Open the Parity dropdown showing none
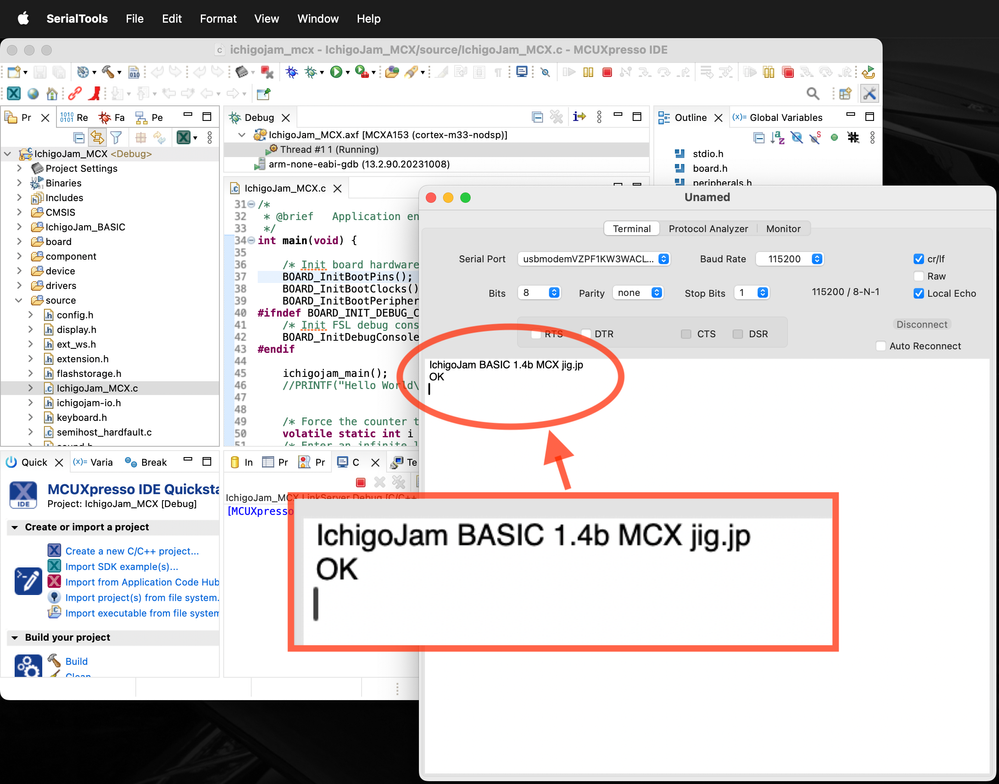999x784 pixels. point(638,292)
